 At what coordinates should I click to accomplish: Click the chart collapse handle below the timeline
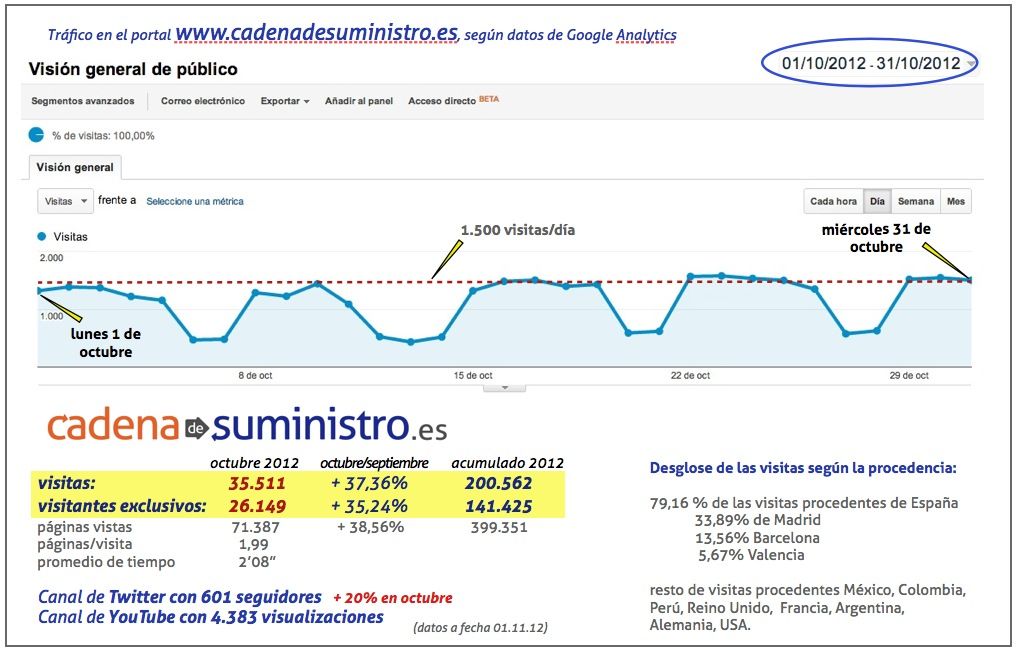505,387
